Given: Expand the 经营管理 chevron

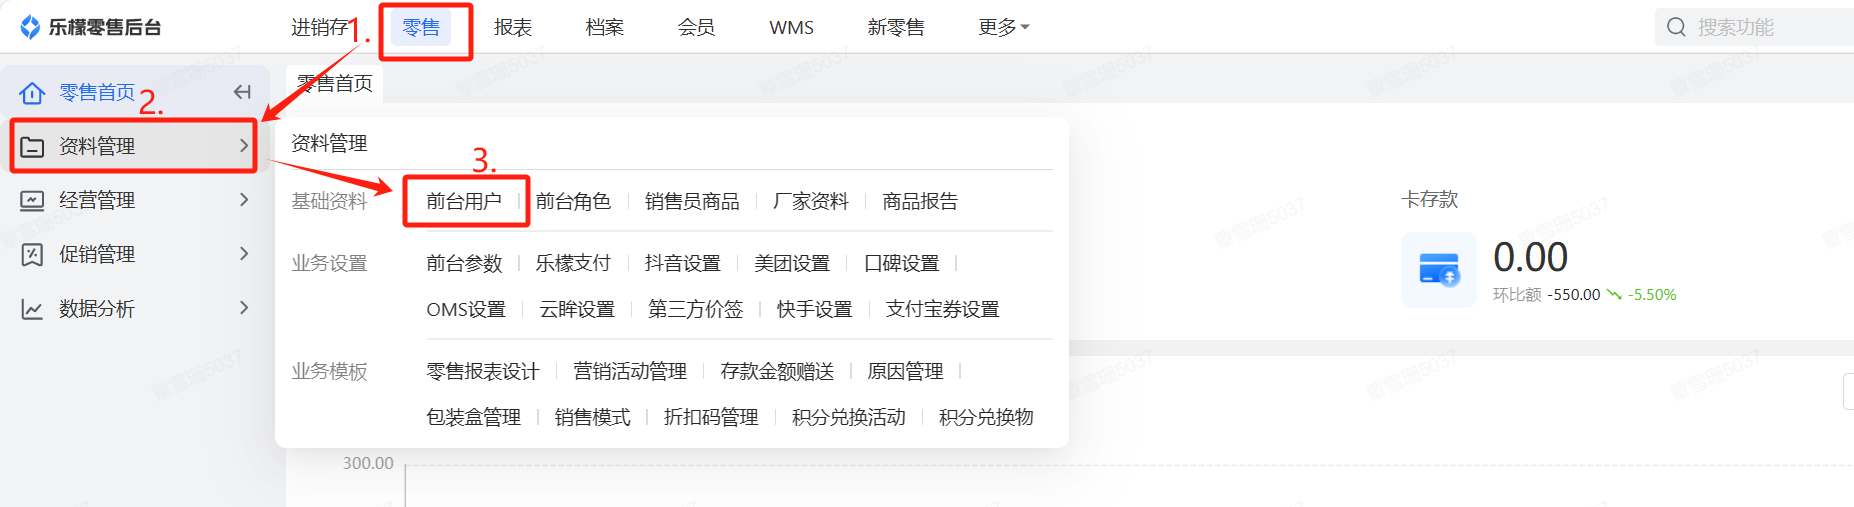Looking at the screenshot, I should pyautogui.click(x=244, y=200).
